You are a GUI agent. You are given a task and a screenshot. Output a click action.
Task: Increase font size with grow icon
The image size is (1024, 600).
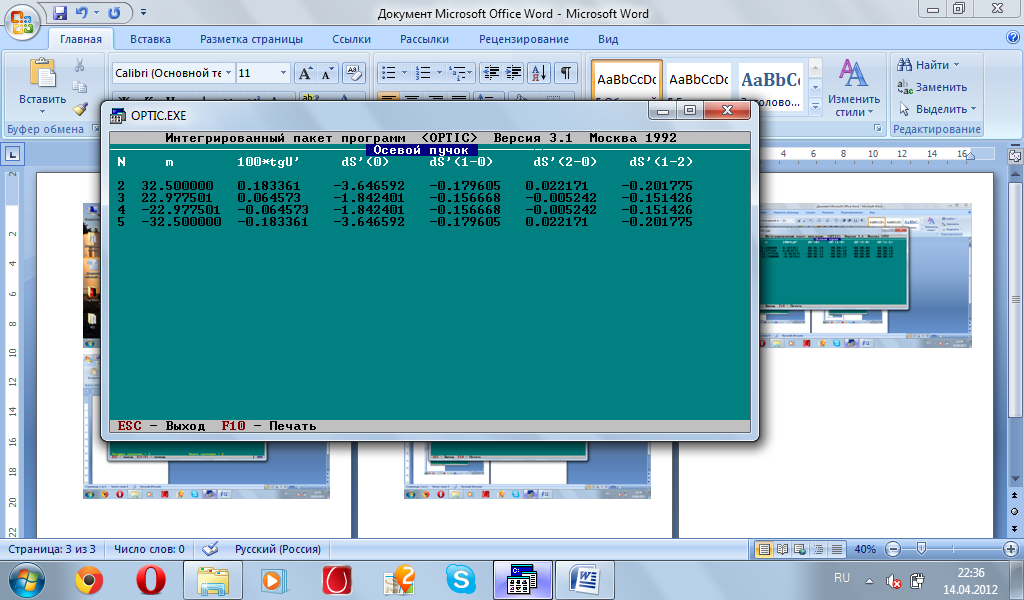coord(305,73)
